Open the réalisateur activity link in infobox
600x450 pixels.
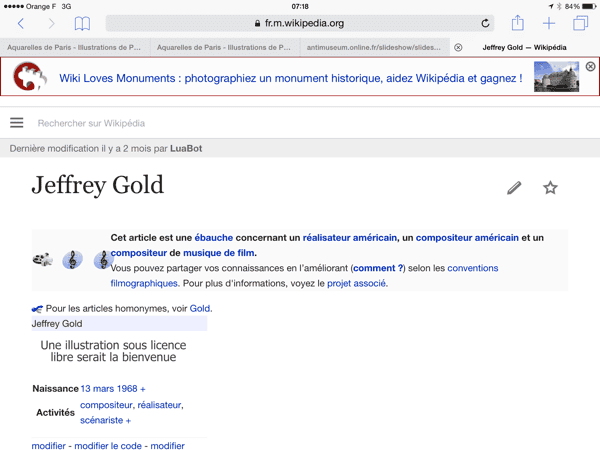click(x=159, y=405)
